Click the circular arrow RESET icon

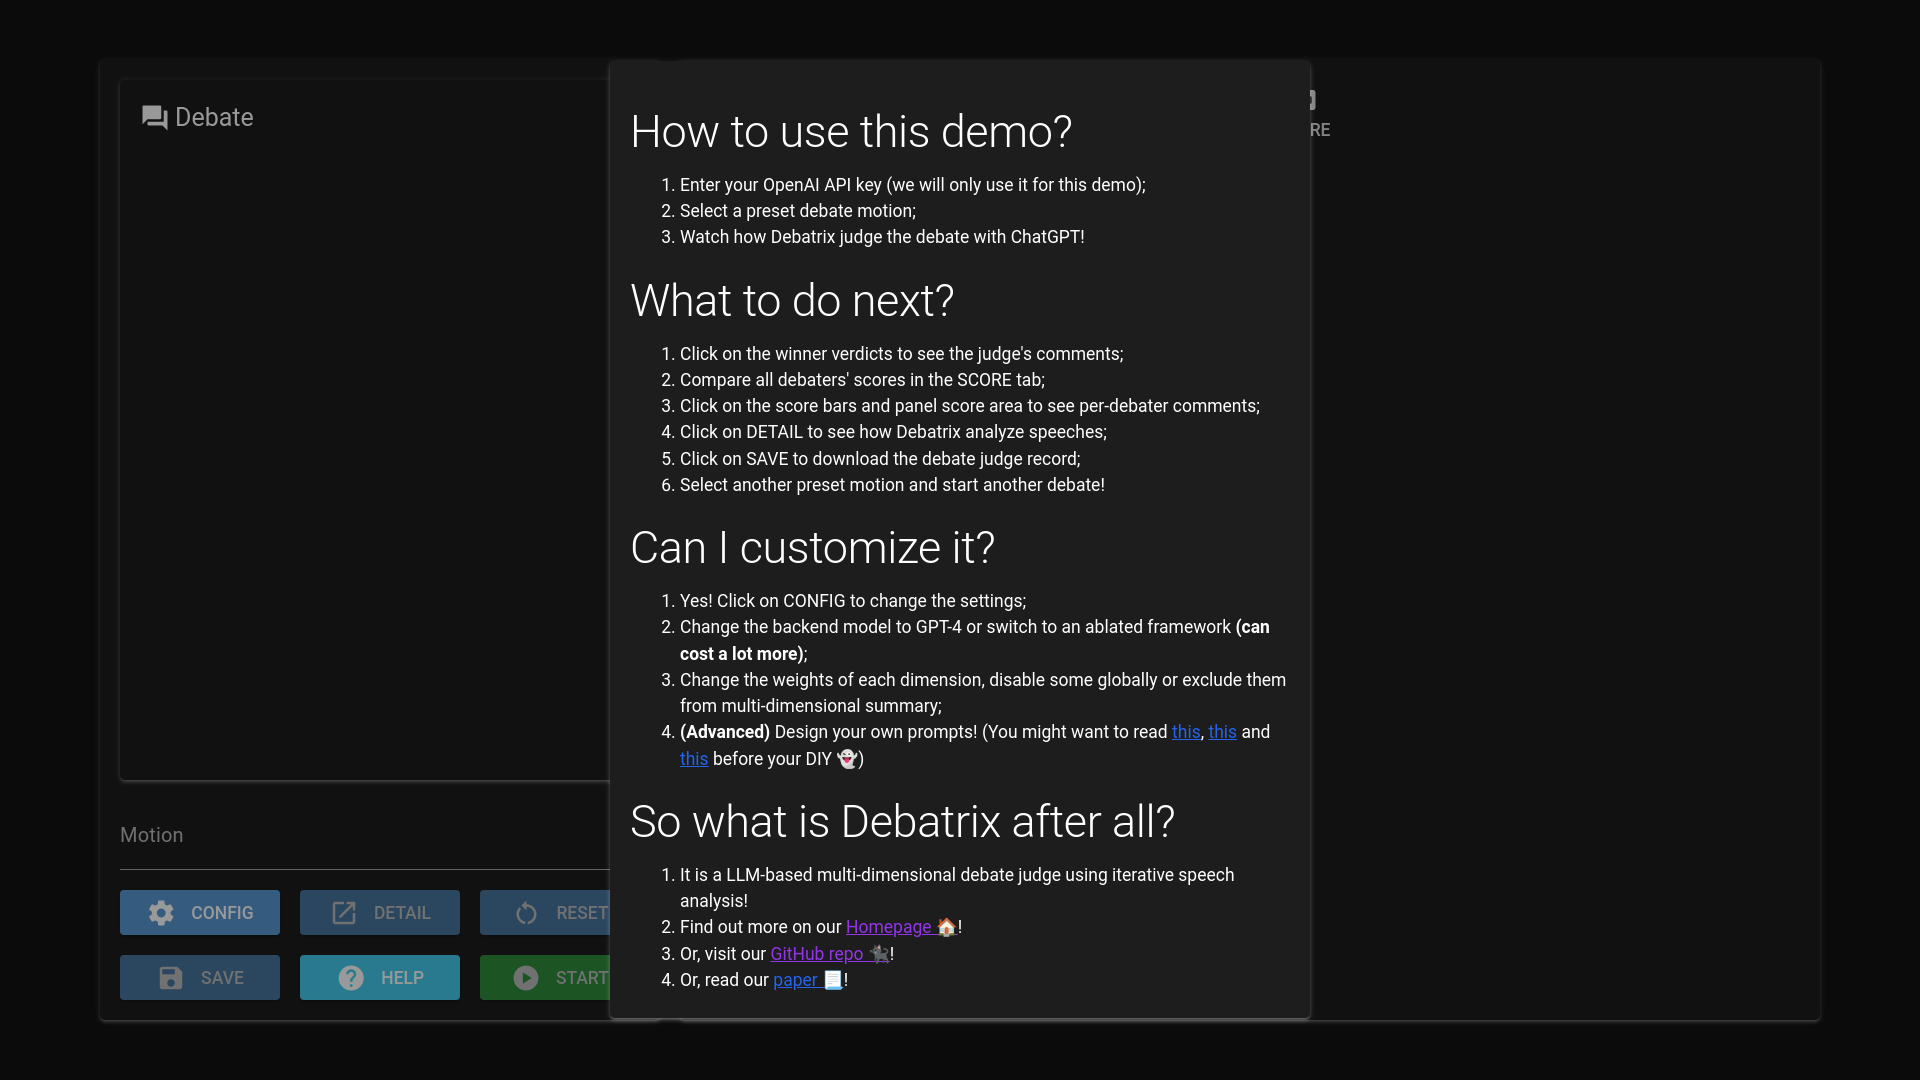pyautogui.click(x=527, y=913)
